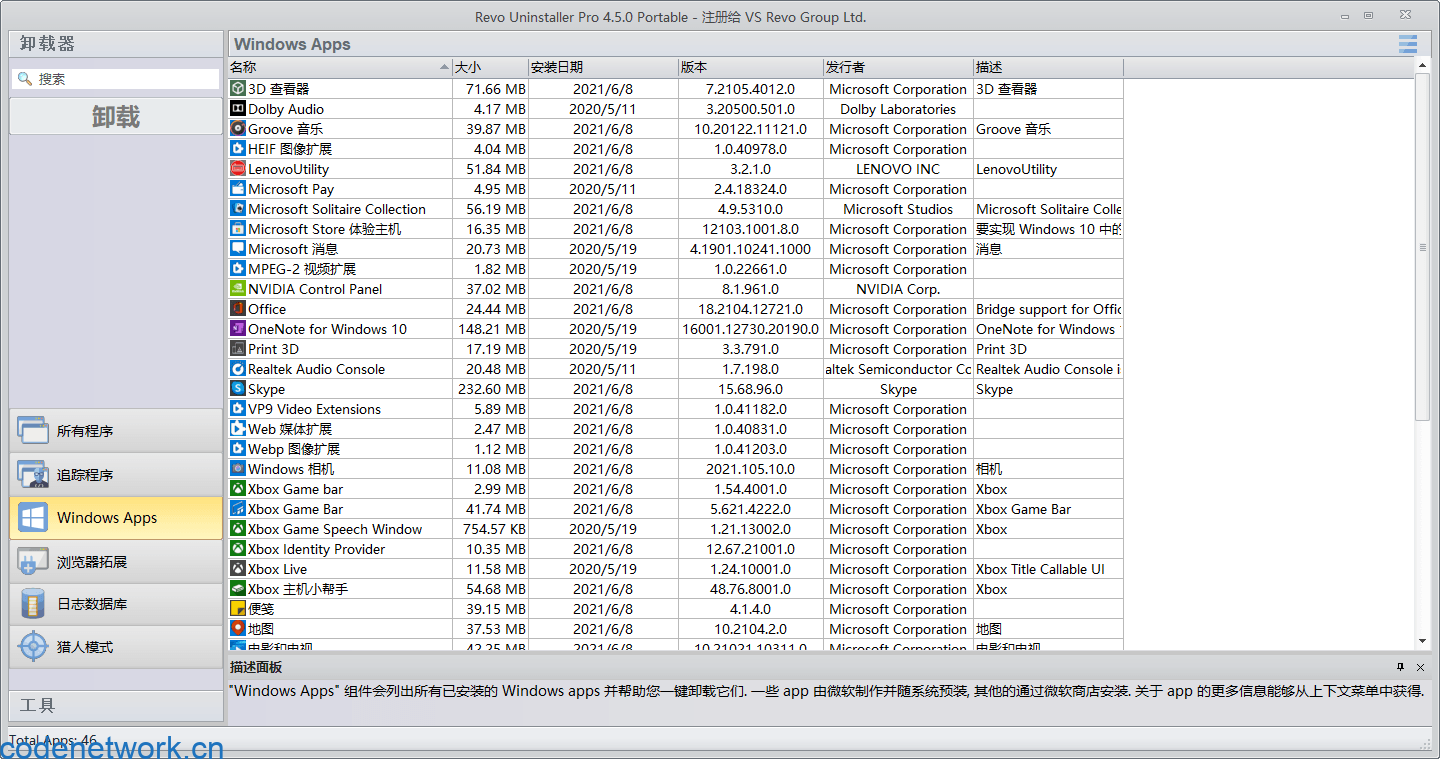Image resolution: width=1440 pixels, height=759 pixels.
Task: Sort list by 安装日期 column
Action: click(603, 67)
